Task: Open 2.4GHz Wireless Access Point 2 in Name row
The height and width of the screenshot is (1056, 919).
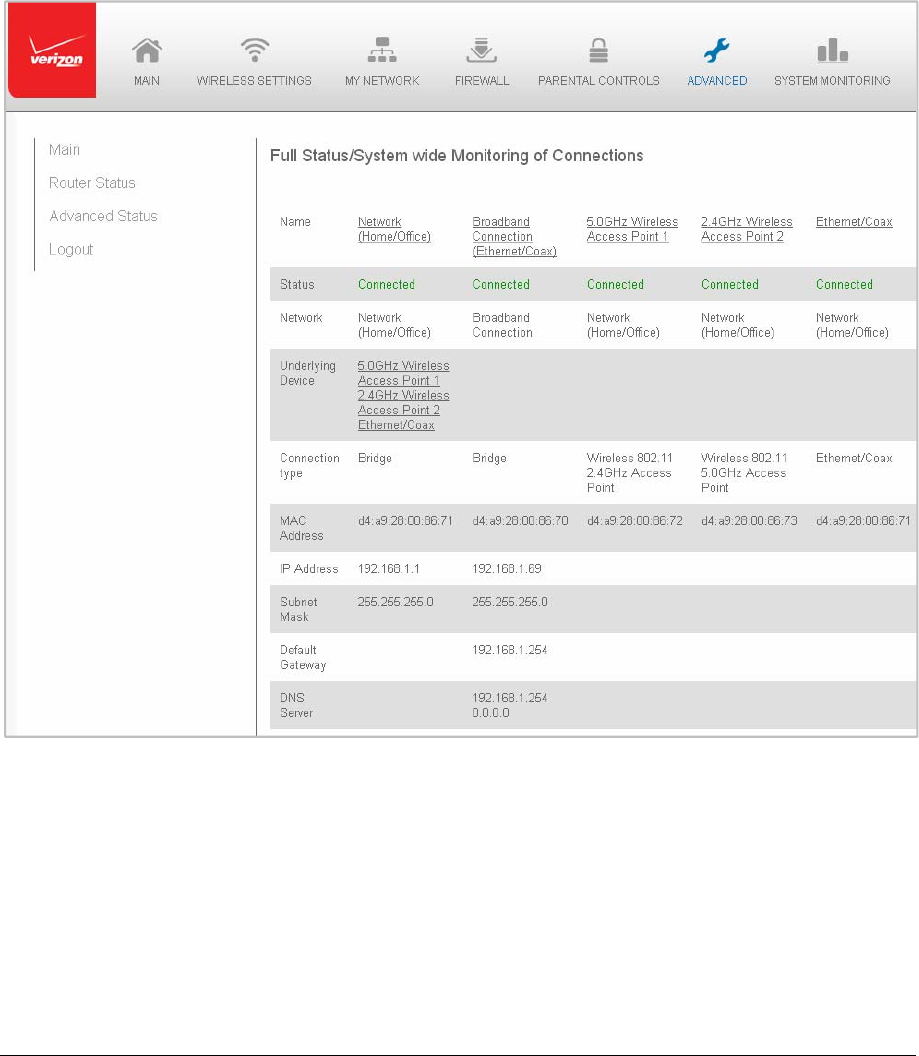Action: point(747,230)
